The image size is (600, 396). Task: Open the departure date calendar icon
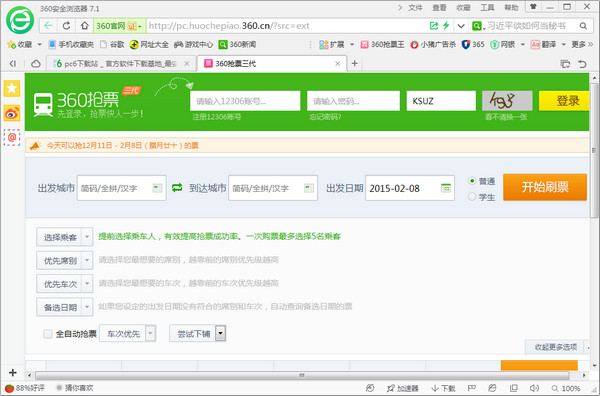445,188
